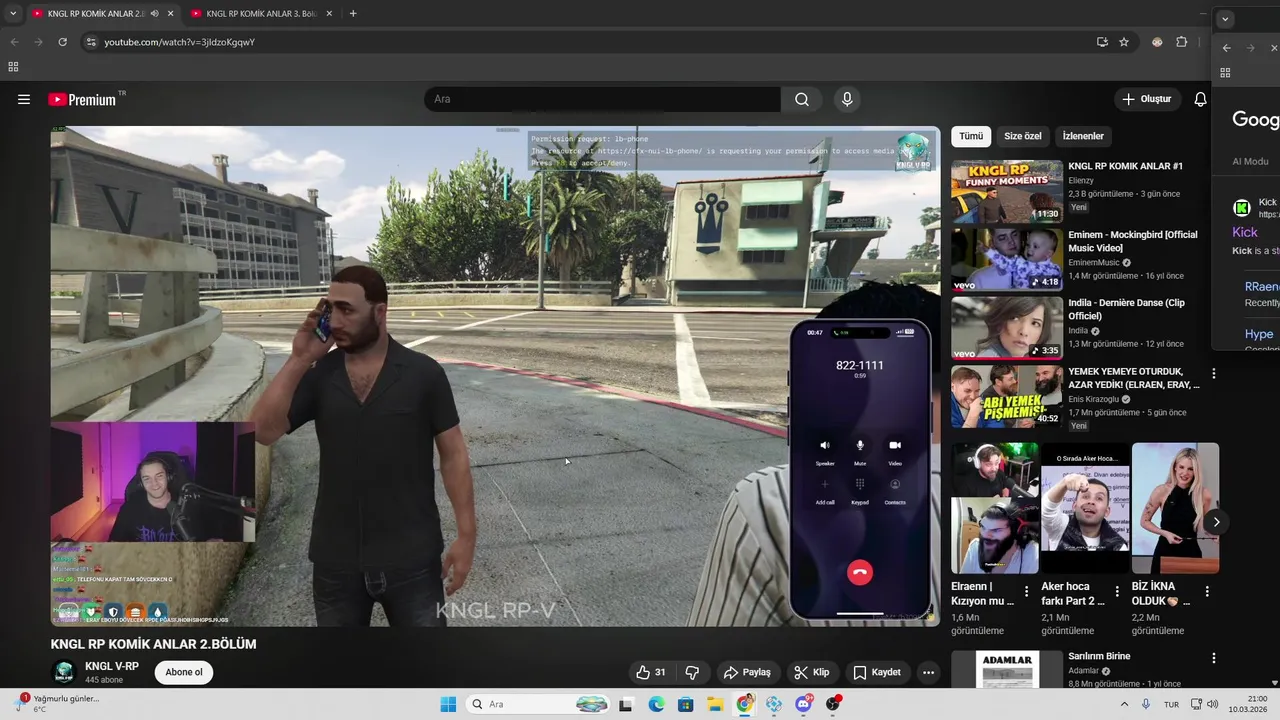Open TUR keyboard language indicator
1280x720 pixels.
pos(1171,704)
